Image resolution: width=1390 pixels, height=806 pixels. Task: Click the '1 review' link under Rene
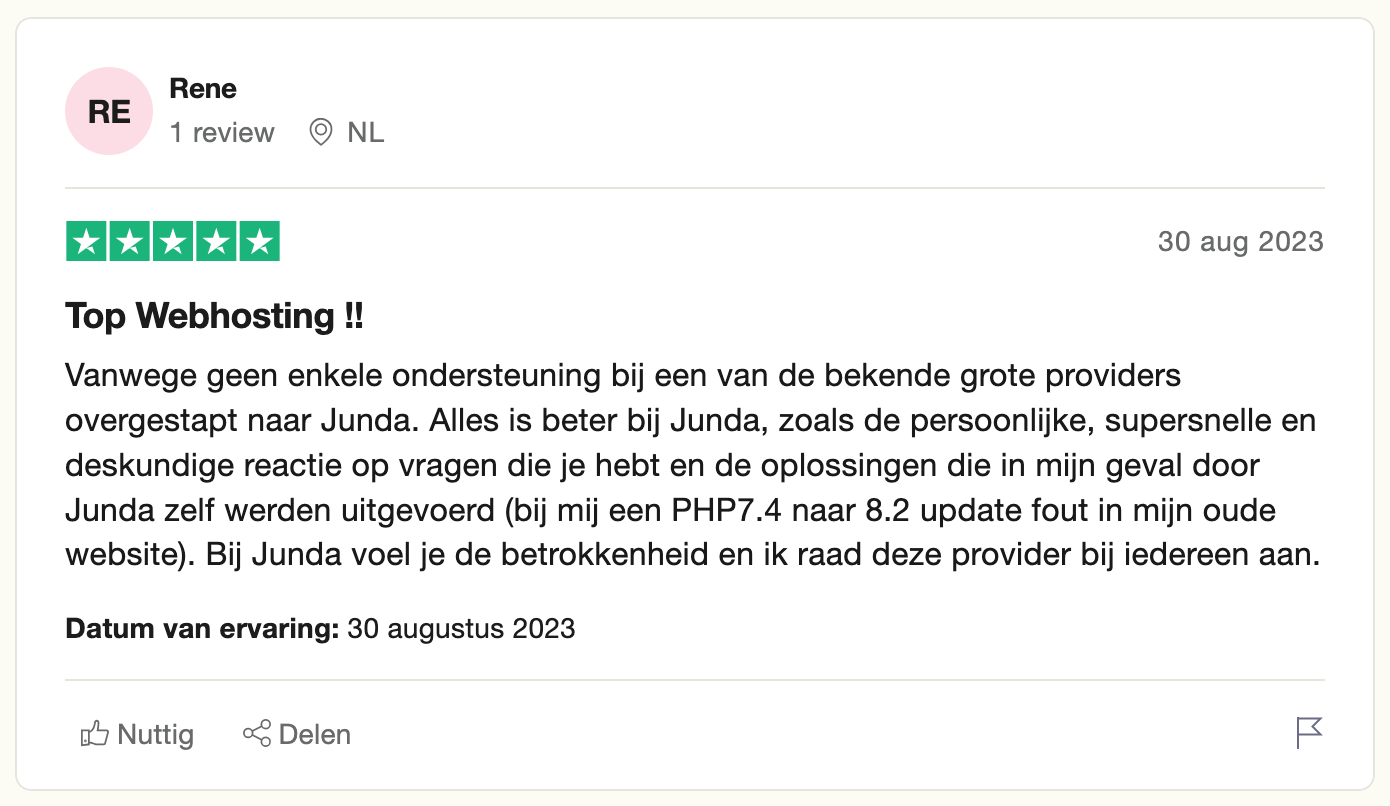coord(222,132)
